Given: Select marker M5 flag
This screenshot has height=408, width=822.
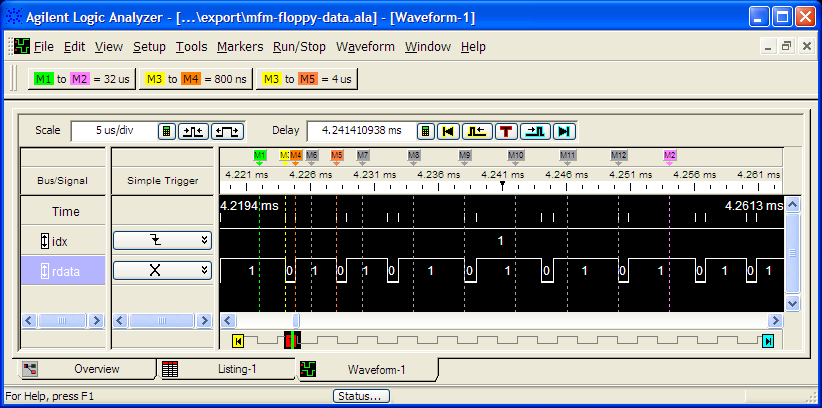Looking at the screenshot, I should coord(337,156).
